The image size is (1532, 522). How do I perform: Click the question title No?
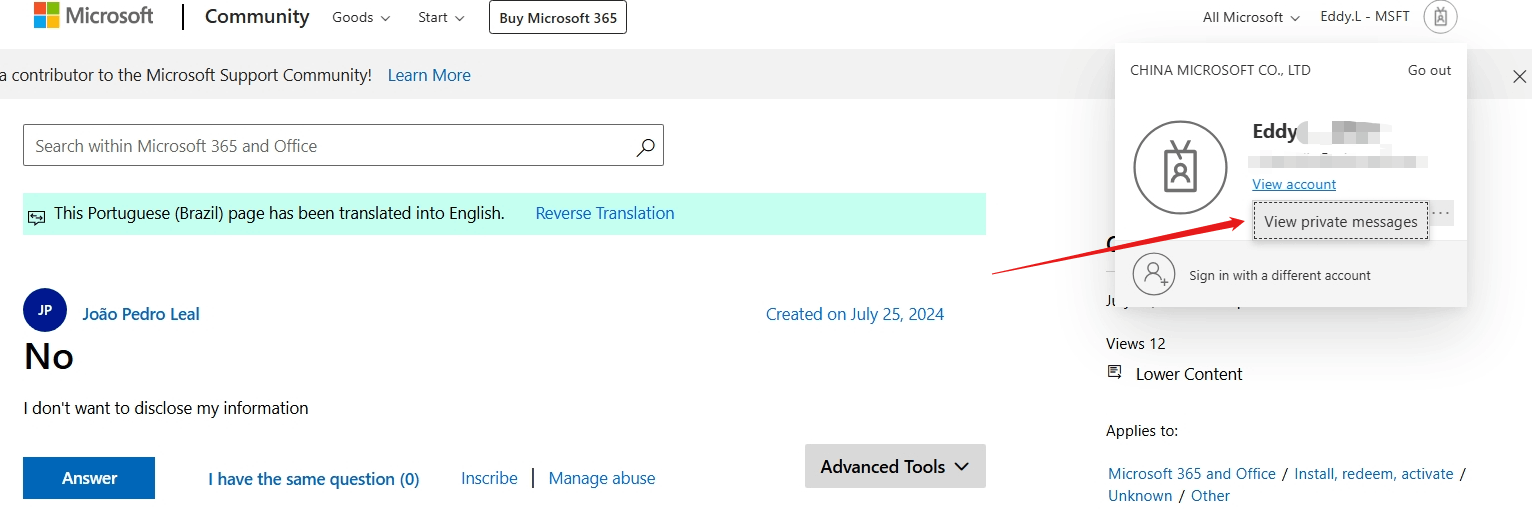tap(48, 356)
